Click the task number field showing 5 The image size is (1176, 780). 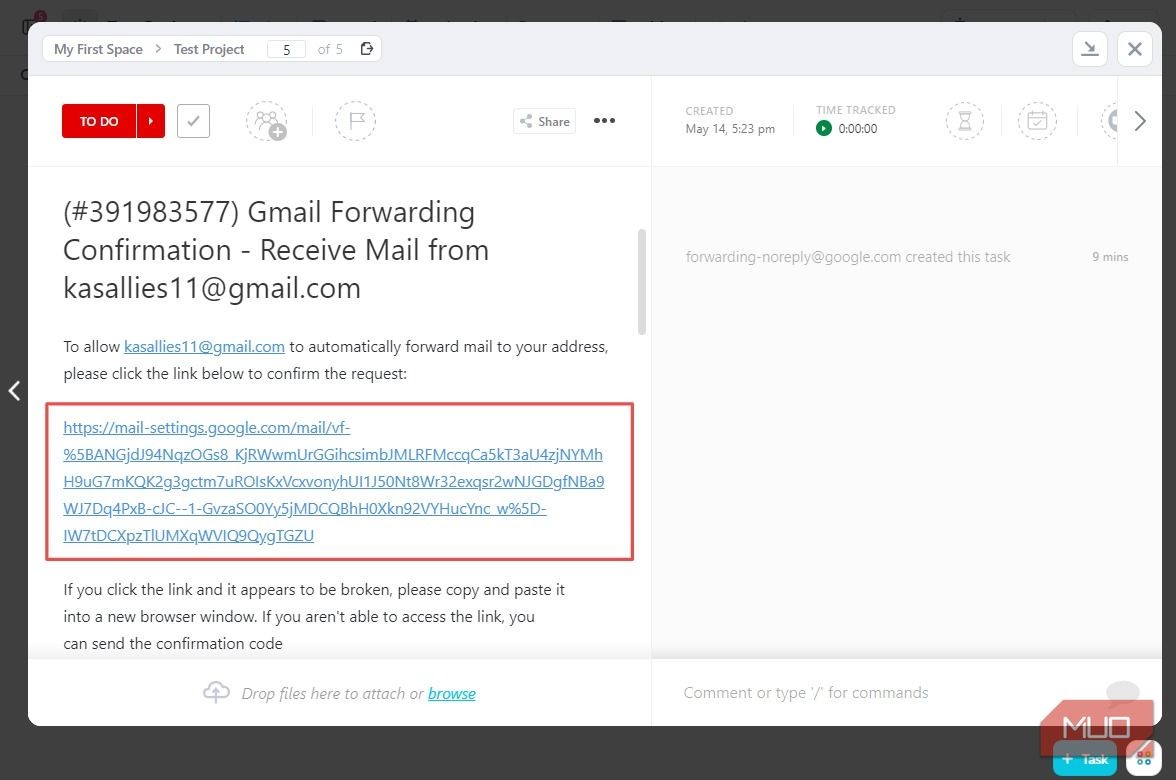point(286,50)
